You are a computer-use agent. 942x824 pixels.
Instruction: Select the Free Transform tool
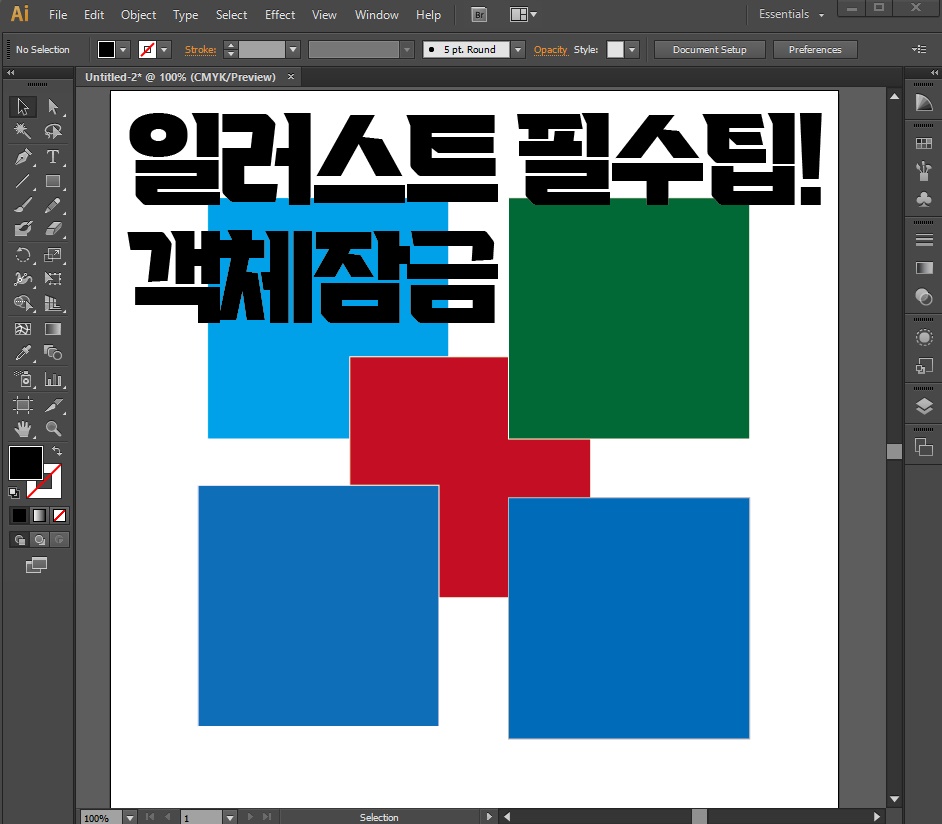[x=53, y=279]
